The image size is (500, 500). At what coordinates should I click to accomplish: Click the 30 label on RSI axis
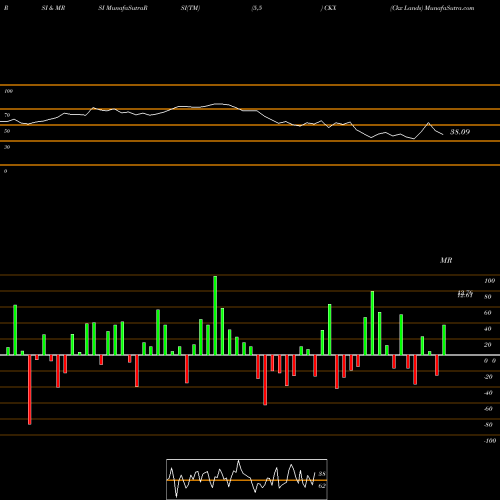tap(7, 147)
